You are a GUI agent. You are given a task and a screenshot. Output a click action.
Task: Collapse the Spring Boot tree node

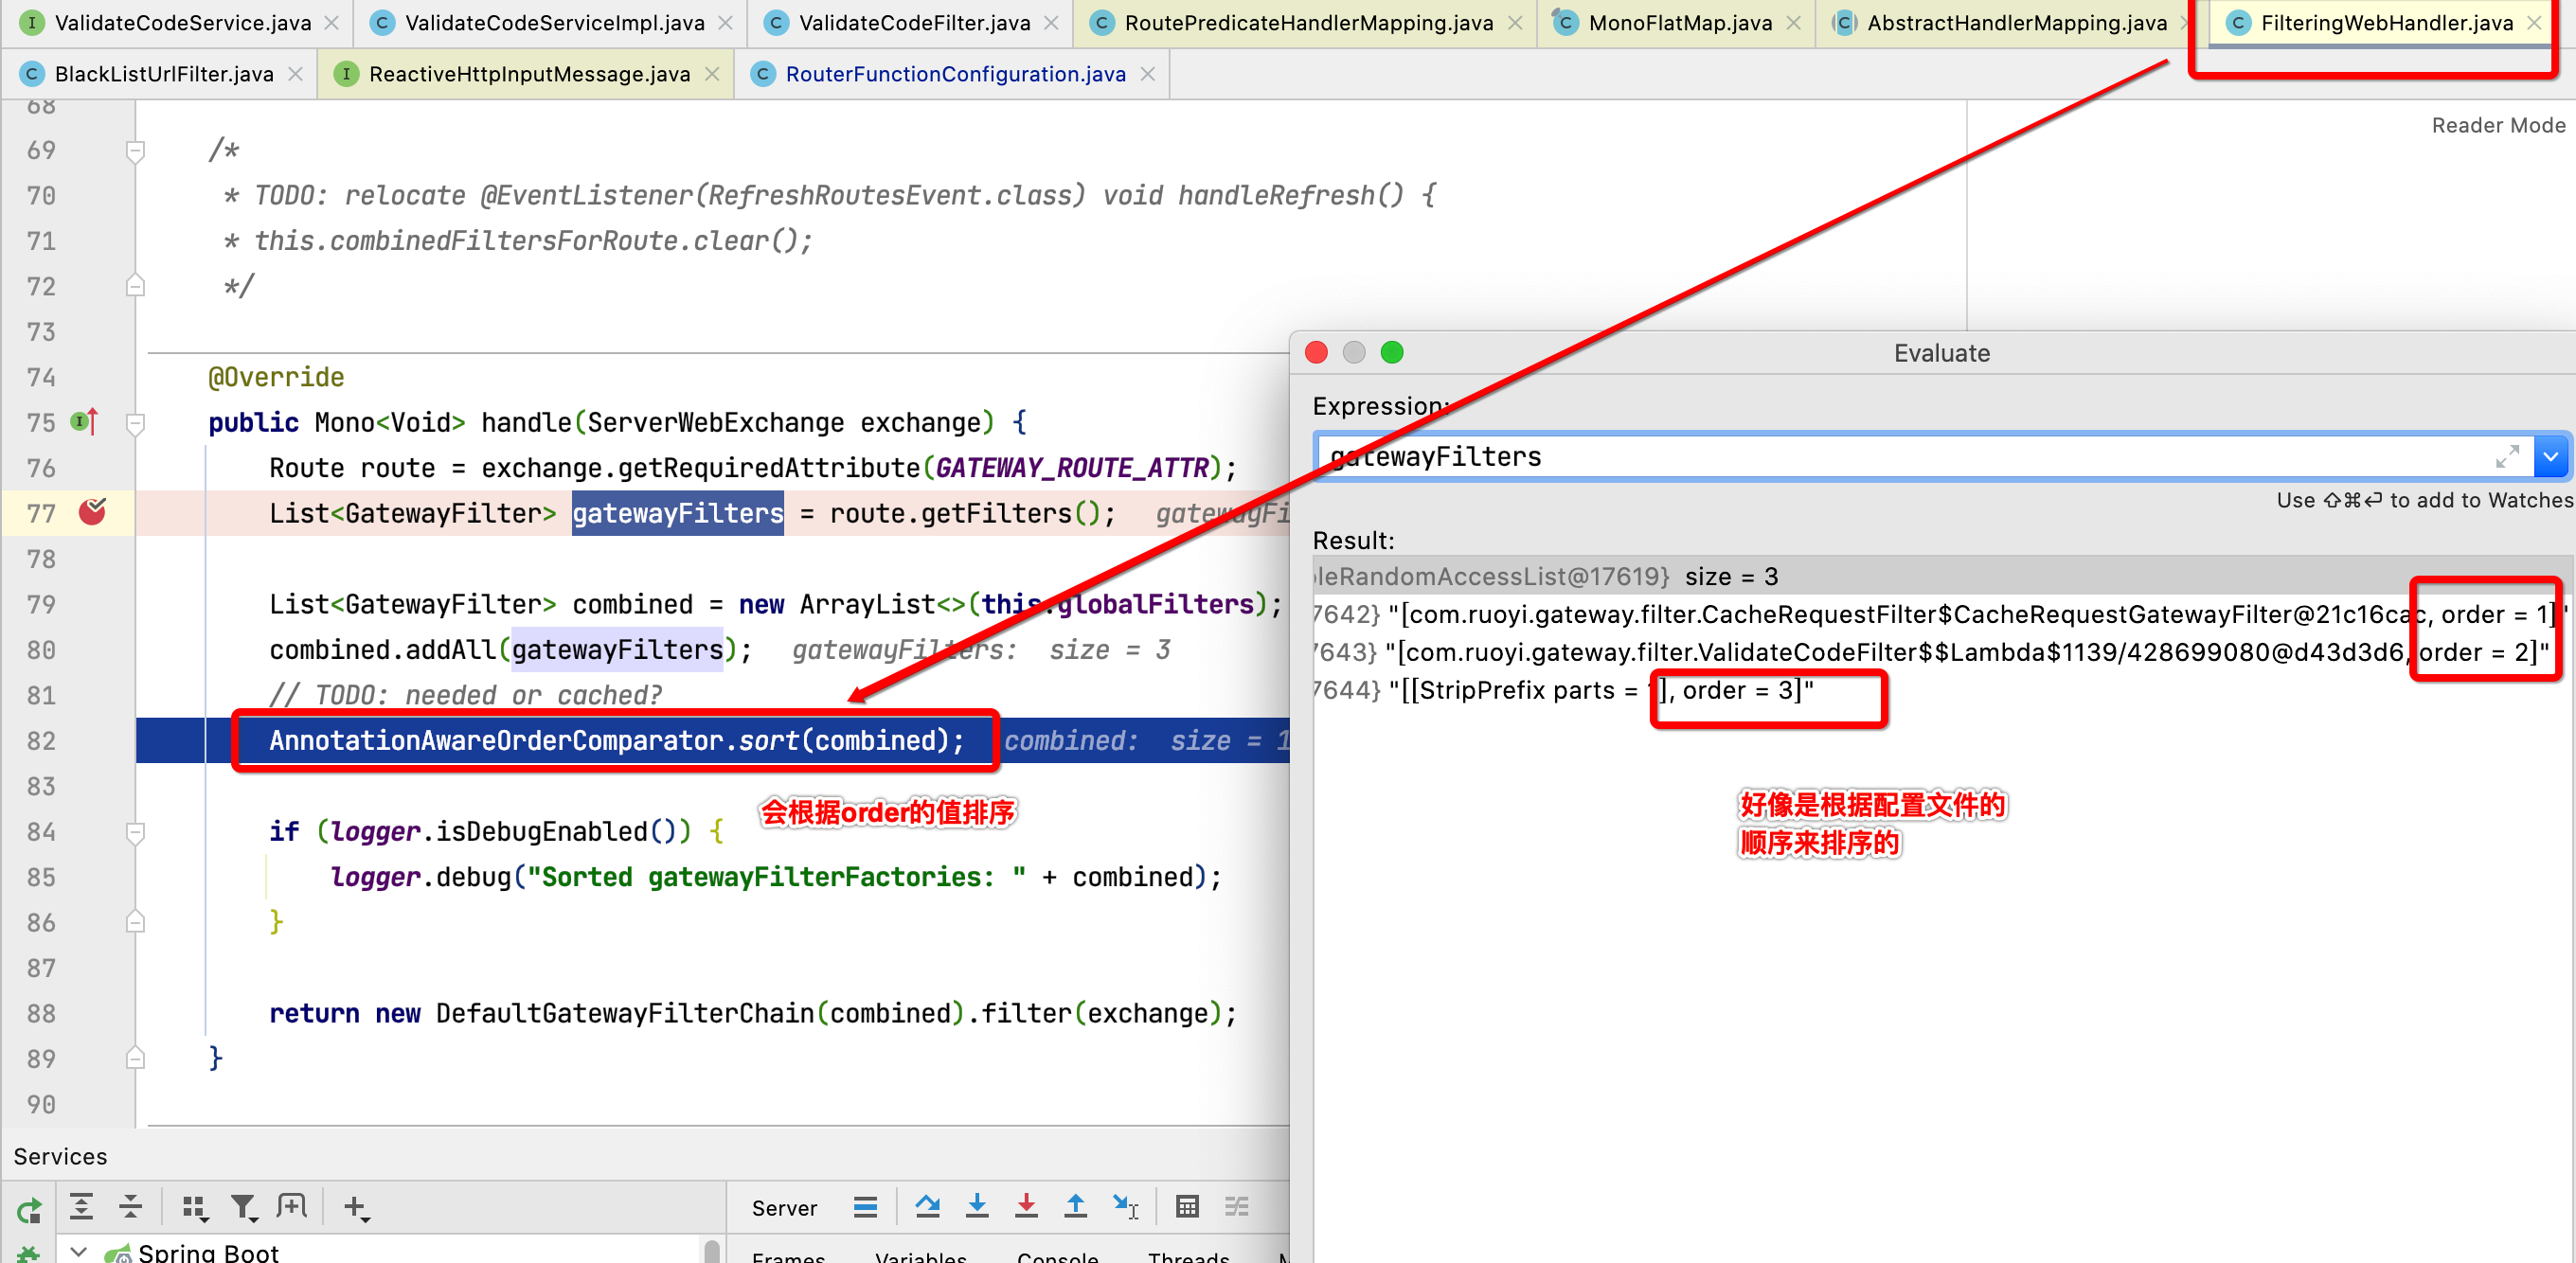pos(78,1250)
